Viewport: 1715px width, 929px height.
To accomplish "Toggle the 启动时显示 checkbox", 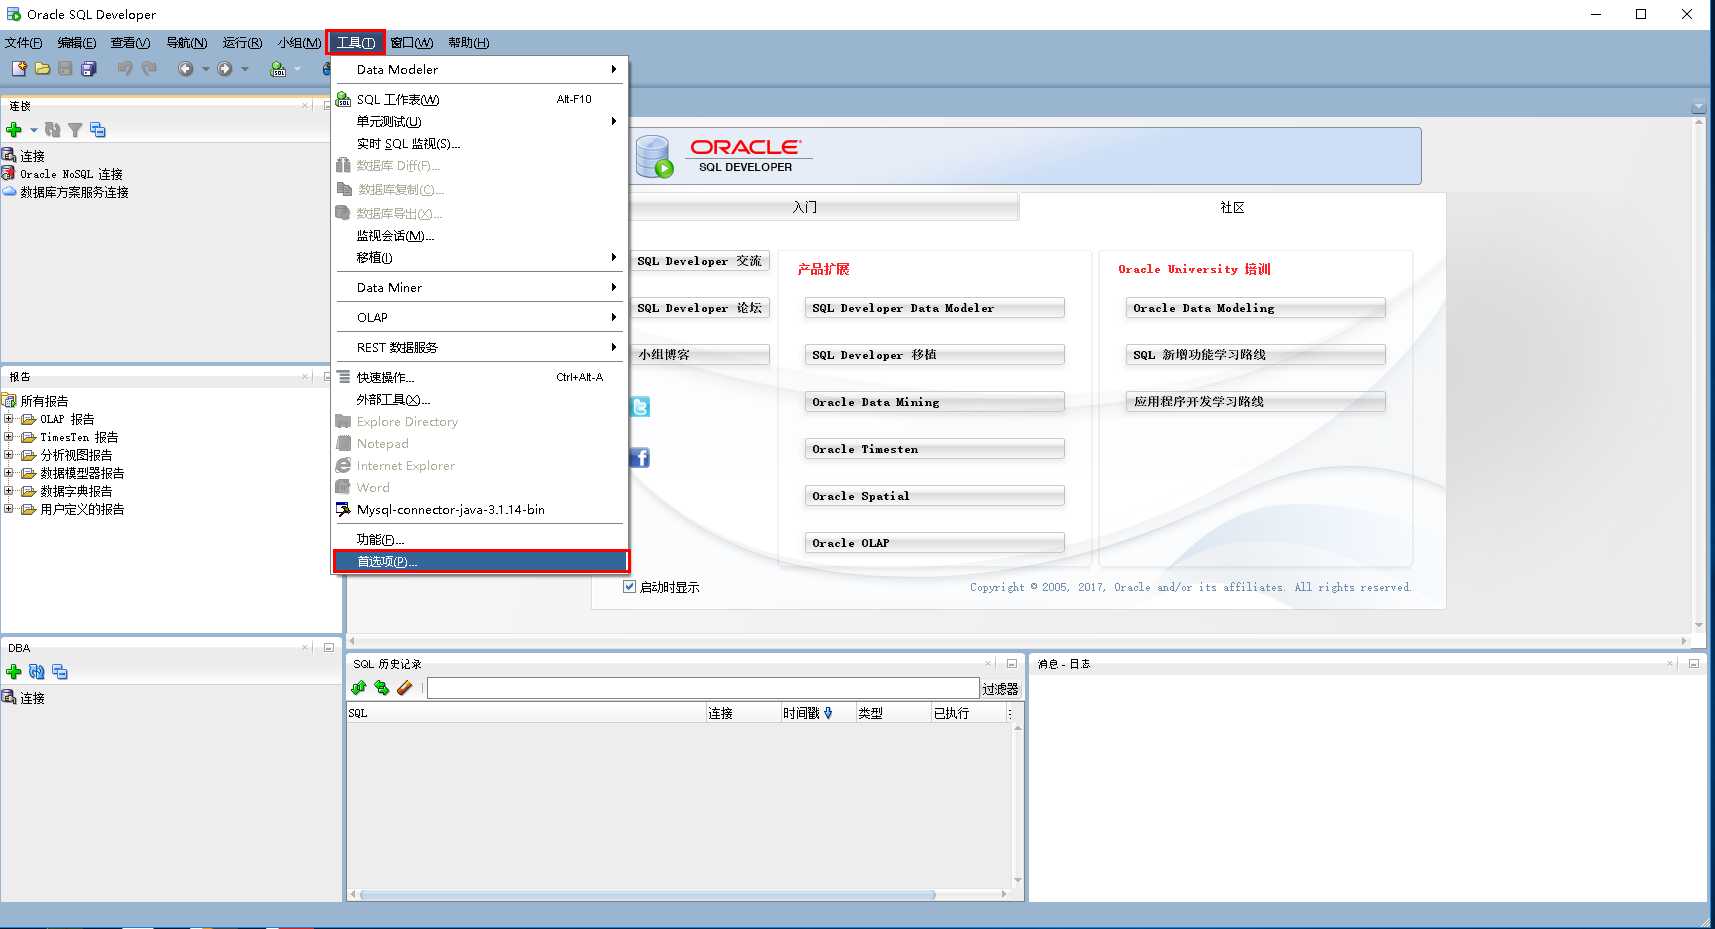I will point(629,587).
